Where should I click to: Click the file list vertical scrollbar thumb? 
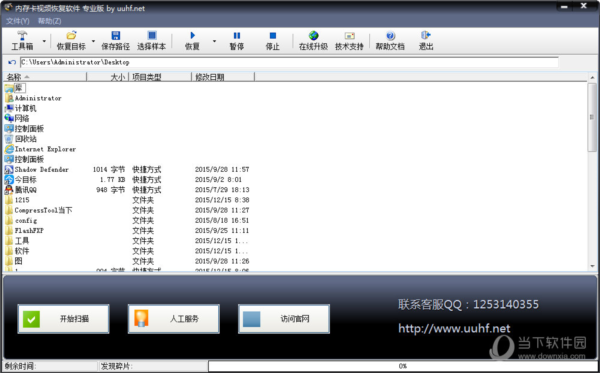[x=592, y=117]
